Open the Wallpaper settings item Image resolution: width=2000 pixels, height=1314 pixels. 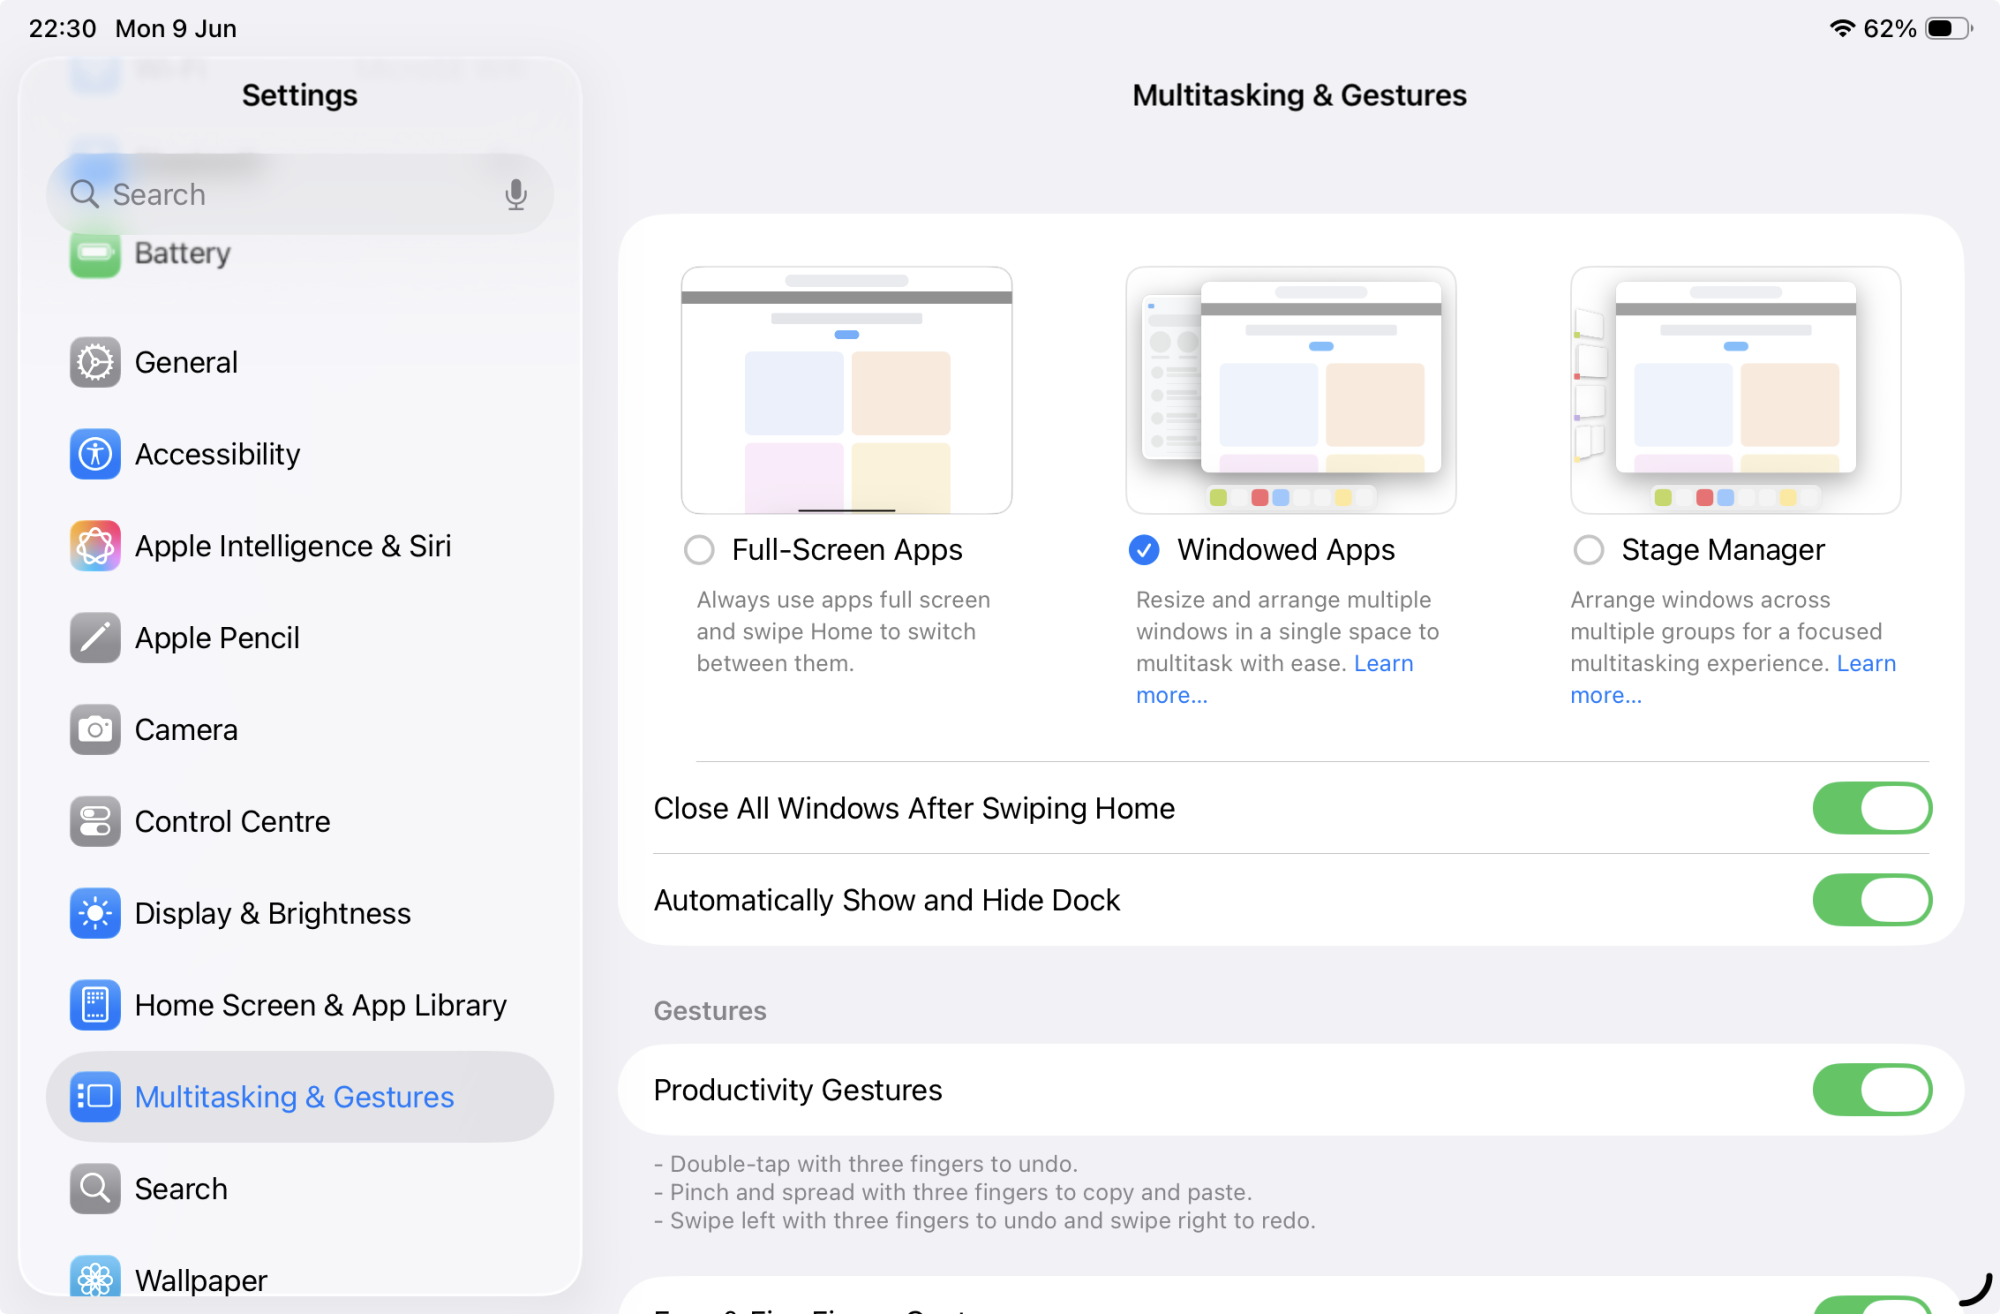coord(200,1280)
